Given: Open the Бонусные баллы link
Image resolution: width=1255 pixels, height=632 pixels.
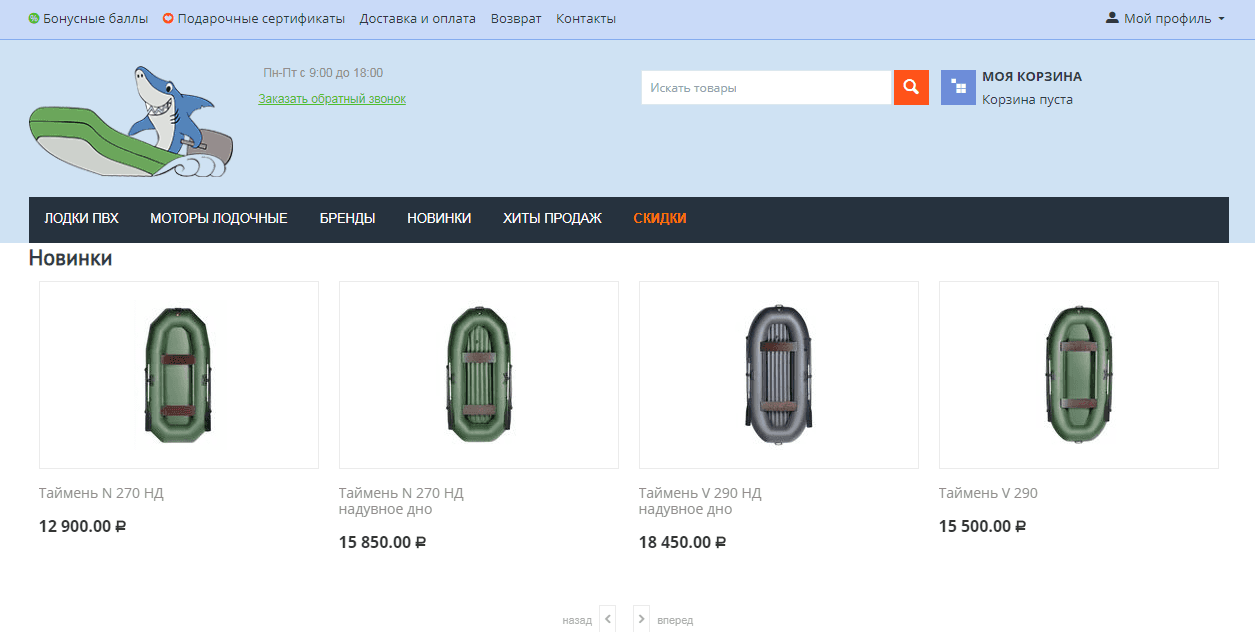Looking at the screenshot, I should tap(95, 19).
